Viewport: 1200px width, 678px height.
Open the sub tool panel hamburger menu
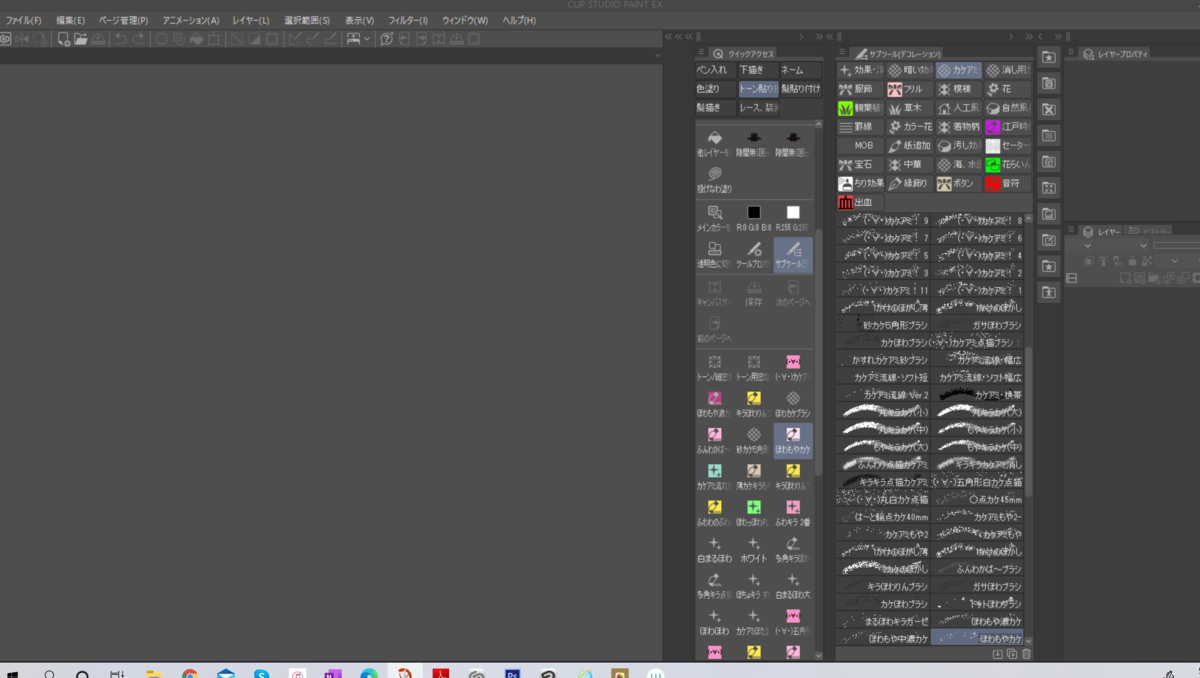coord(842,53)
